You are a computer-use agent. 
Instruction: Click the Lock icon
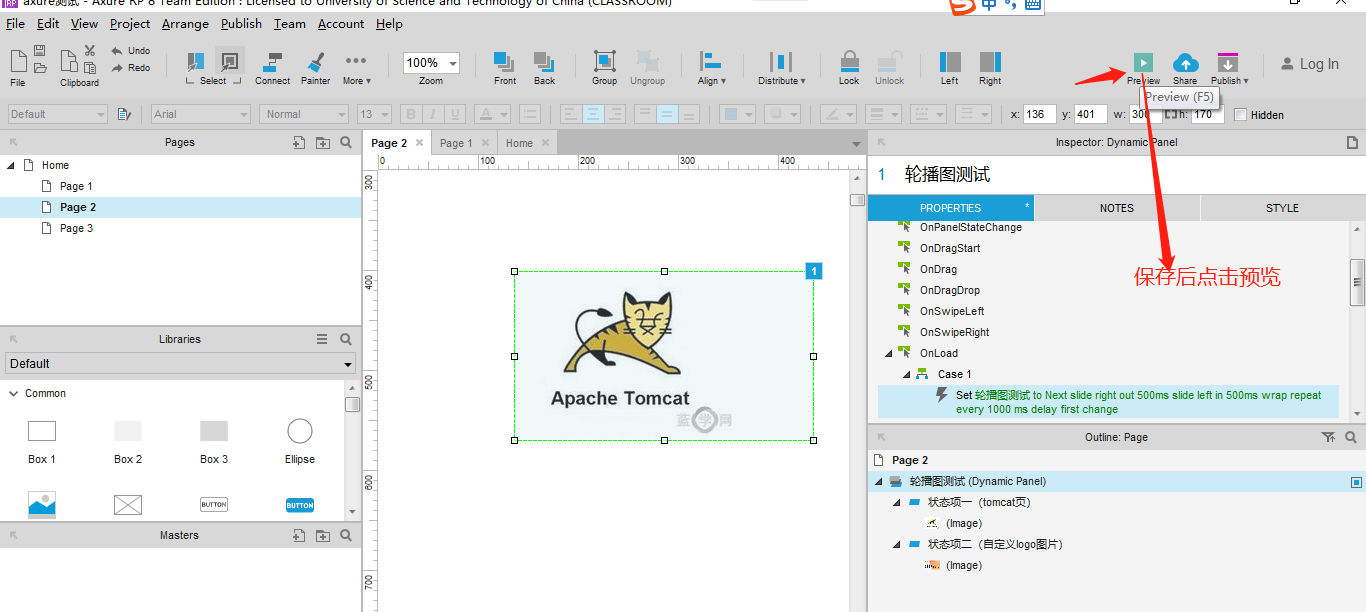[849, 62]
